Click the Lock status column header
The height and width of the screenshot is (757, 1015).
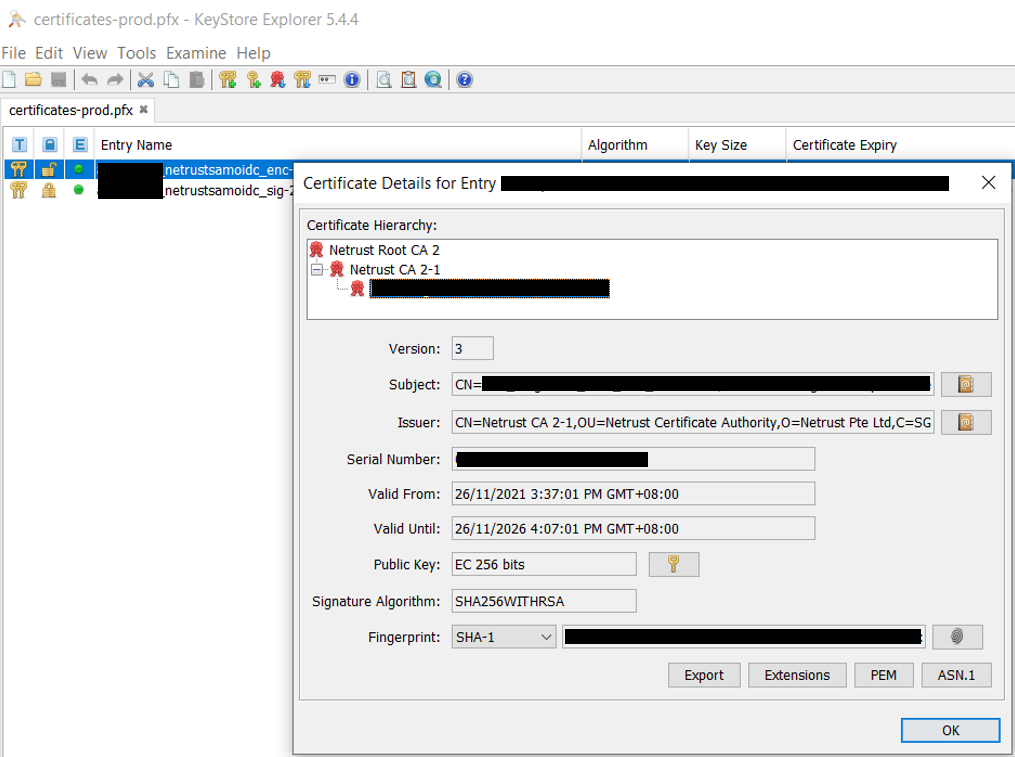pyautogui.click(x=49, y=145)
